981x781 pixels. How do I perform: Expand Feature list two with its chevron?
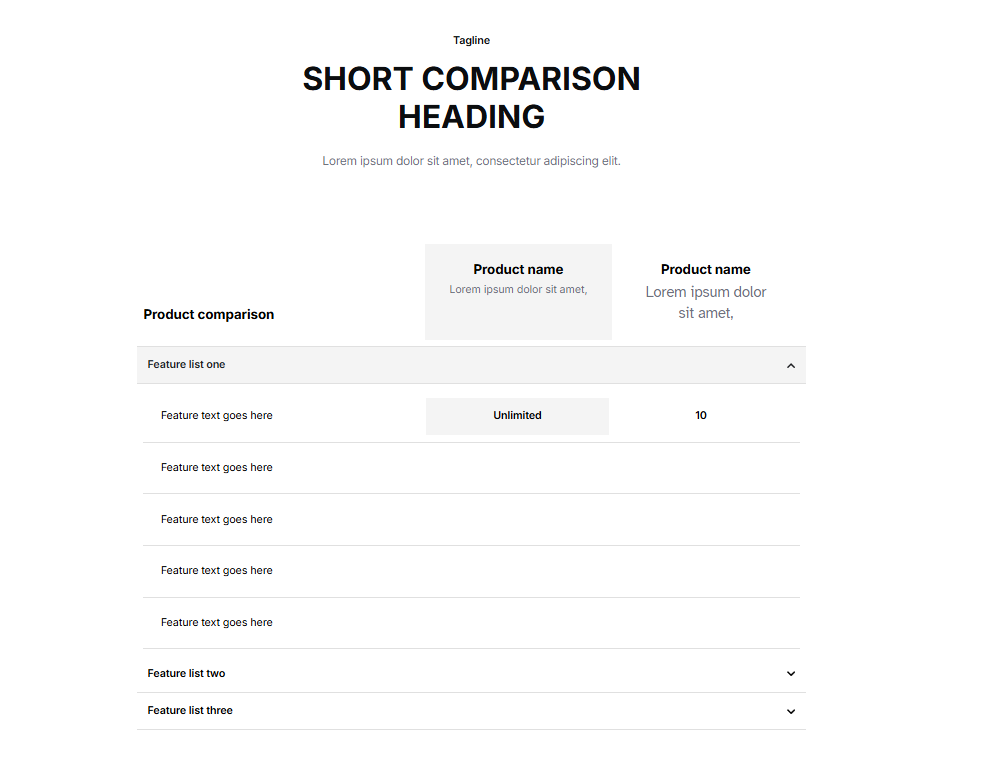coord(790,674)
